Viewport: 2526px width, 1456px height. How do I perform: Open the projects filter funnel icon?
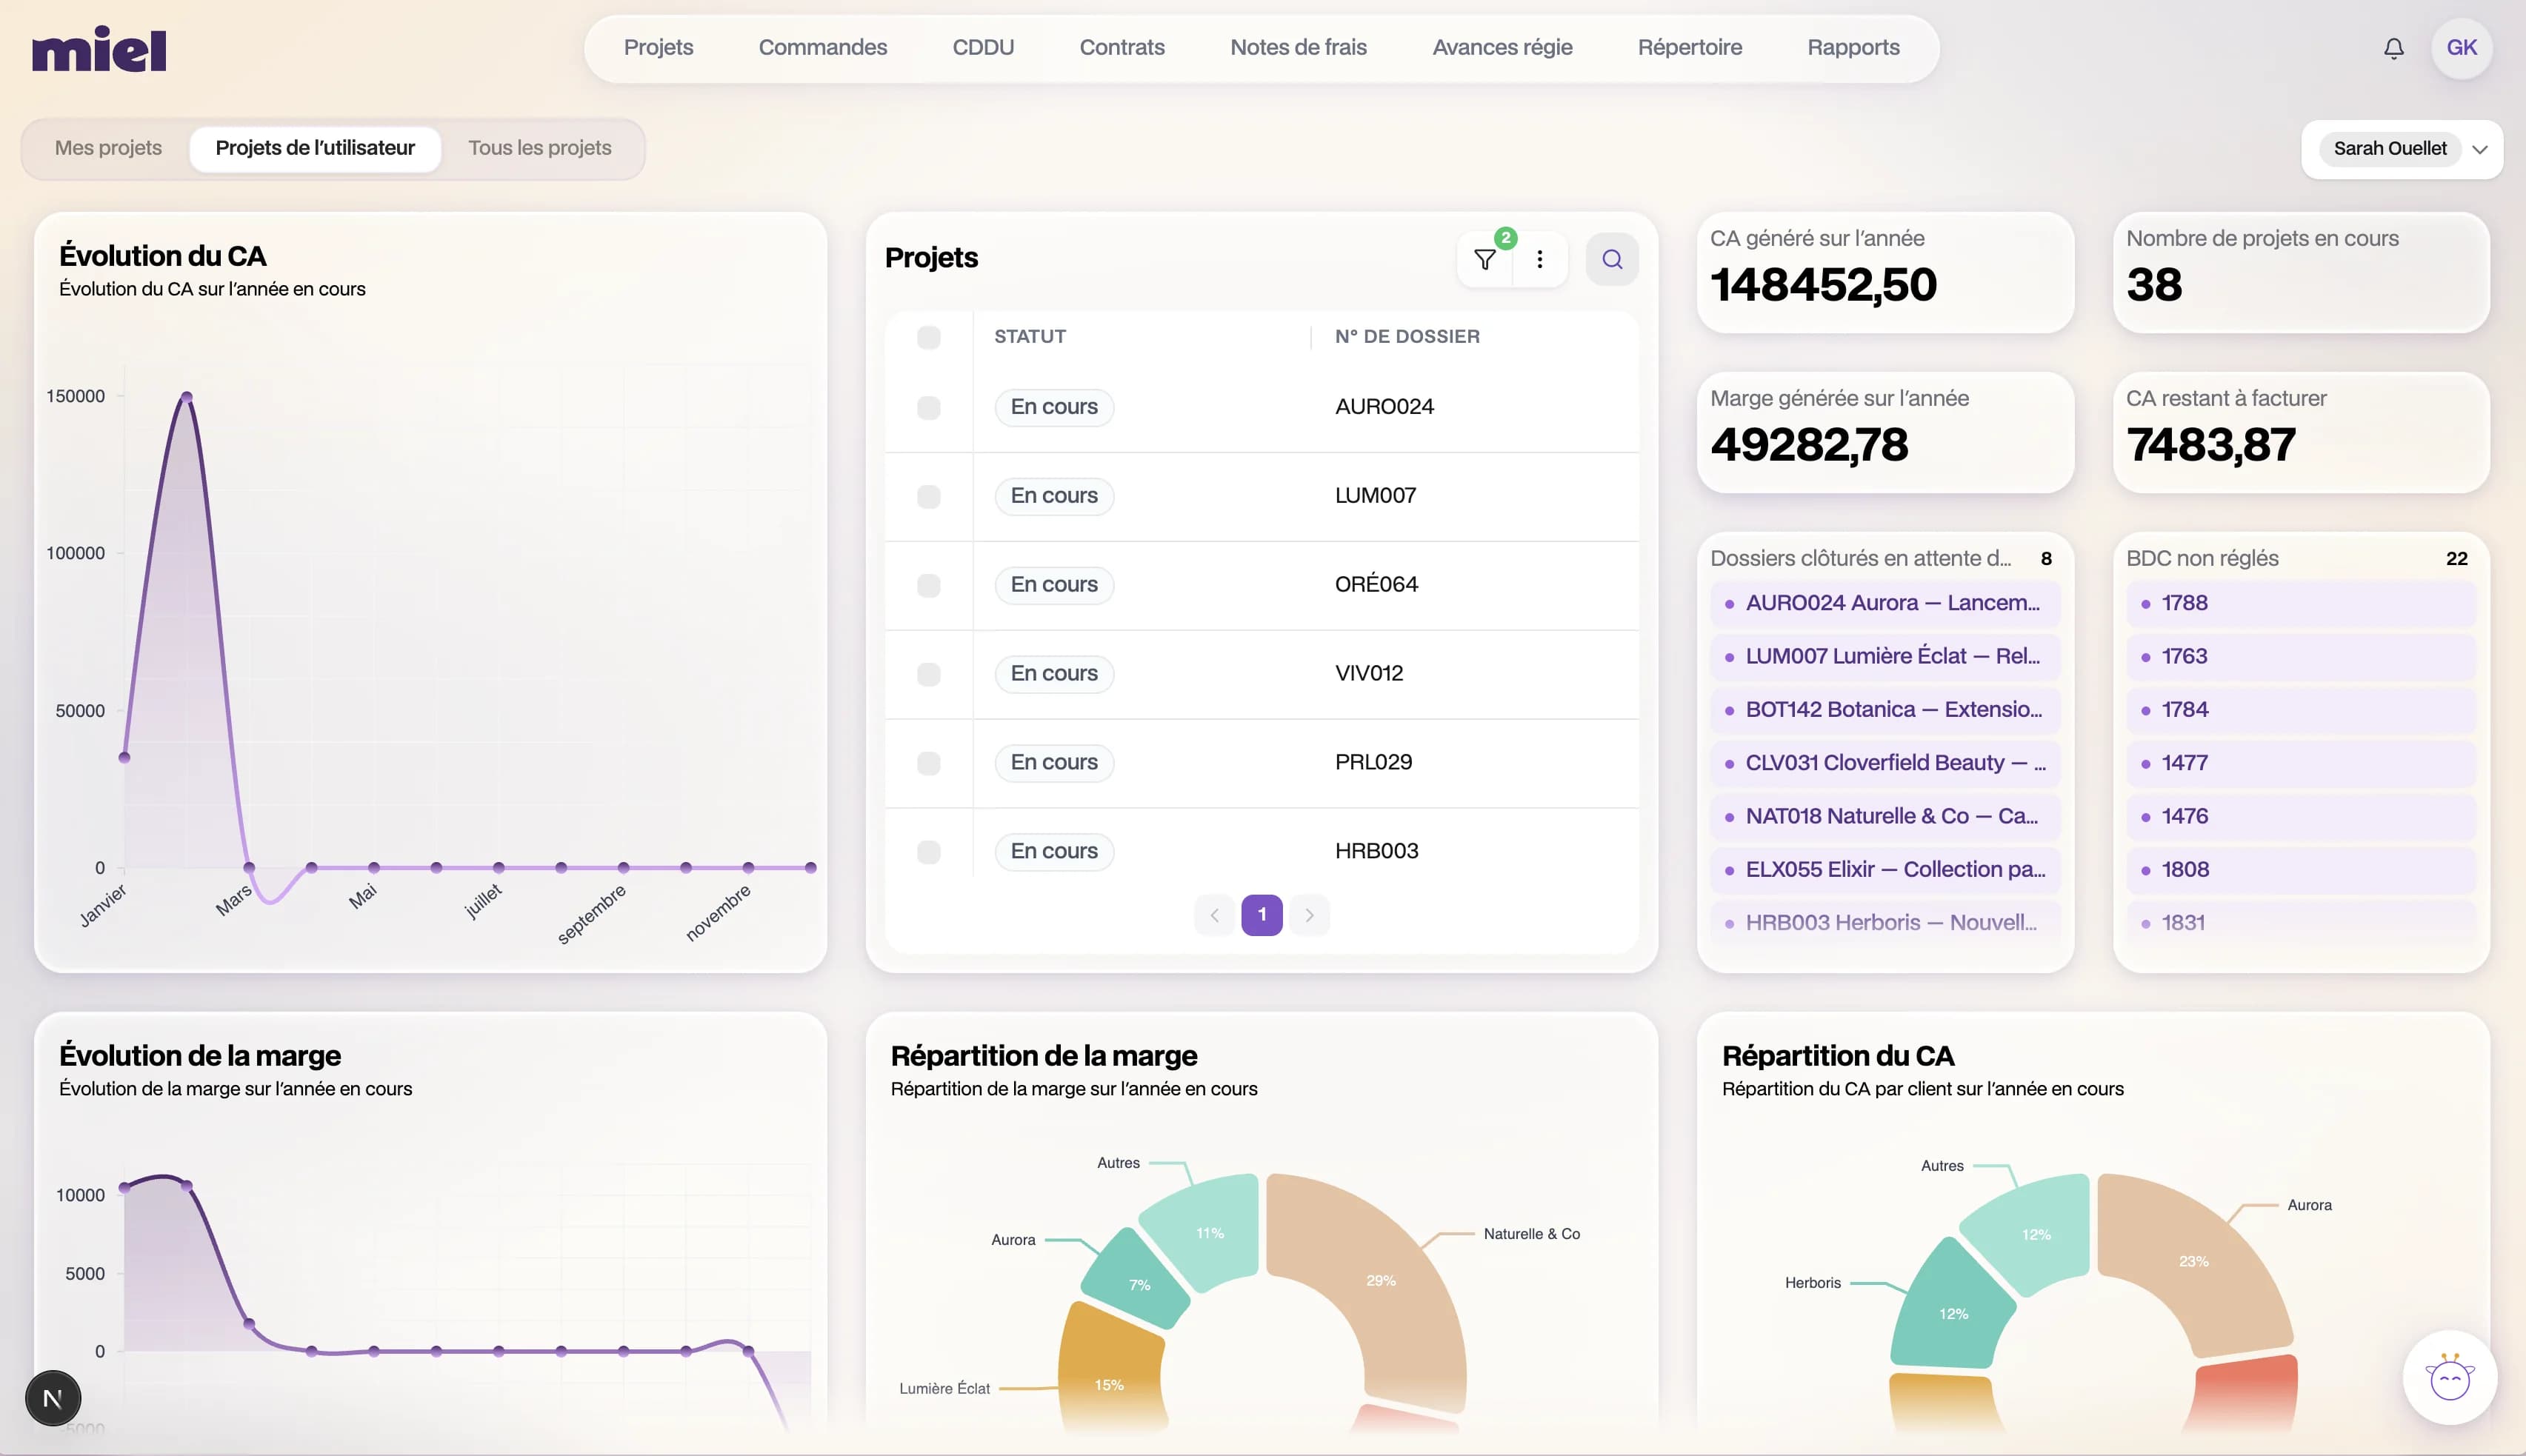[x=1485, y=260]
